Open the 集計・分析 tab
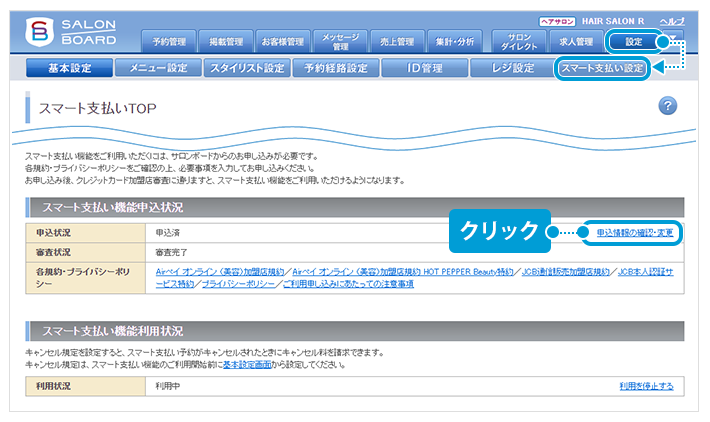Screen dimensions: 710x422 pyautogui.click(x=455, y=42)
